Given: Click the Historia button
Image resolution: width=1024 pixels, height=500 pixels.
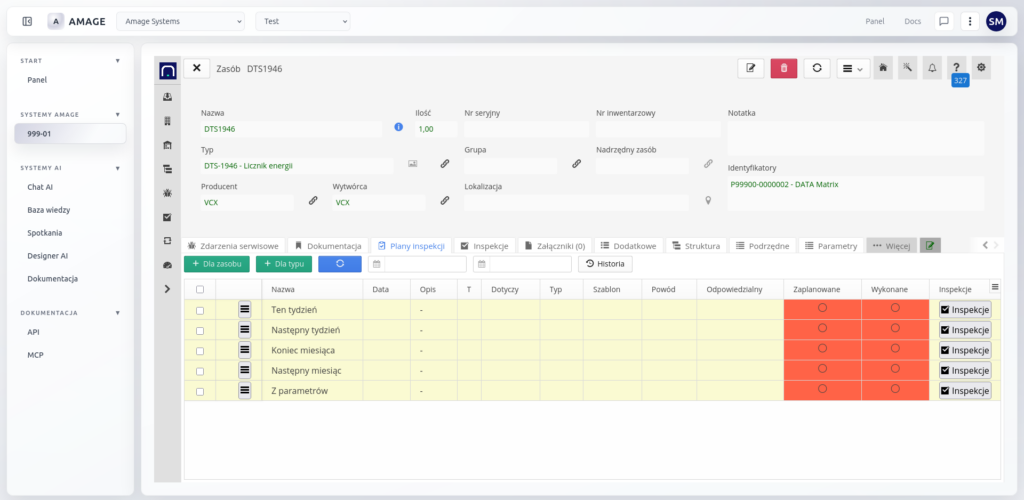Looking at the screenshot, I should click(x=605, y=264).
